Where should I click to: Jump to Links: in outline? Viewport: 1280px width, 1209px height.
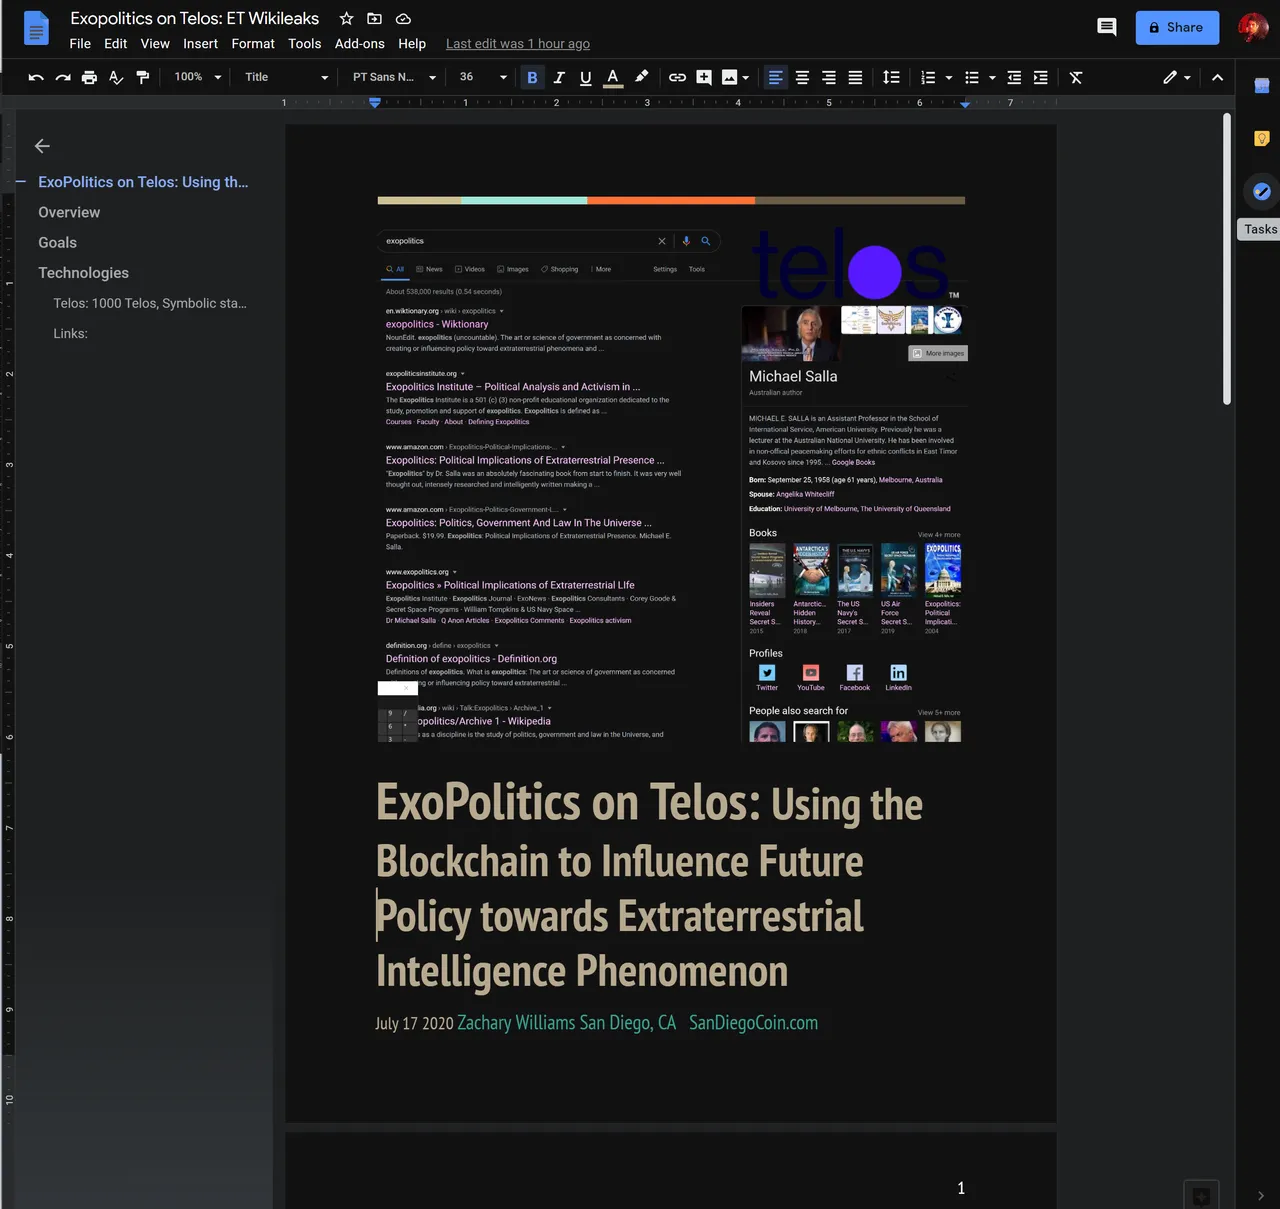[70, 333]
